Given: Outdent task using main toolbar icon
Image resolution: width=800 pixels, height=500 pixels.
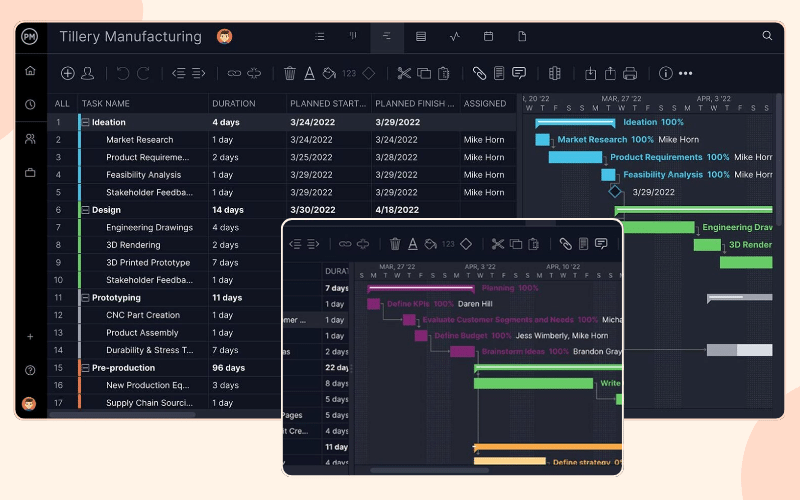Looking at the screenshot, I should click(x=179, y=73).
